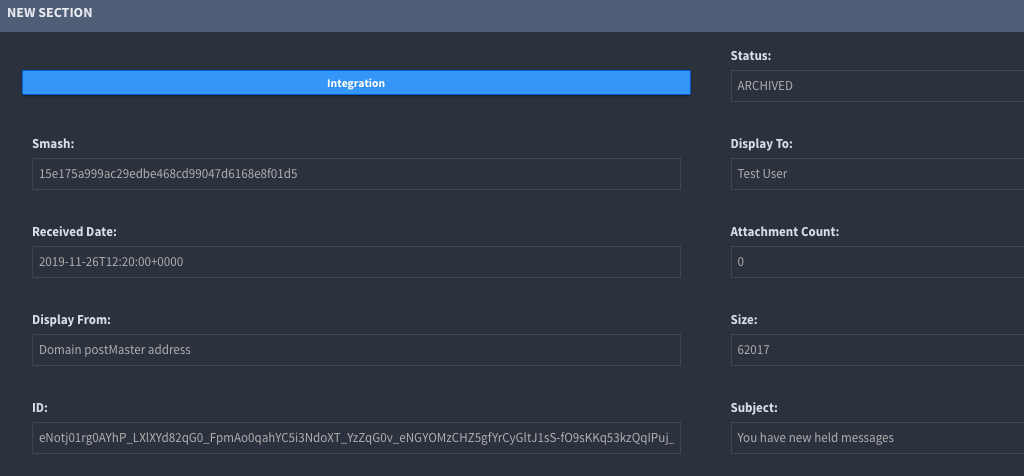Click the Size label

[x=744, y=320]
